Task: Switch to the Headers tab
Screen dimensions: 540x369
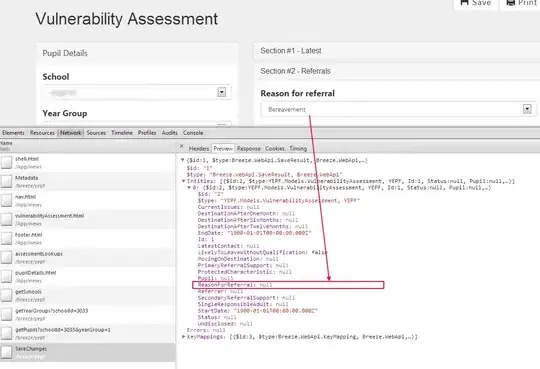Action: (199, 148)
